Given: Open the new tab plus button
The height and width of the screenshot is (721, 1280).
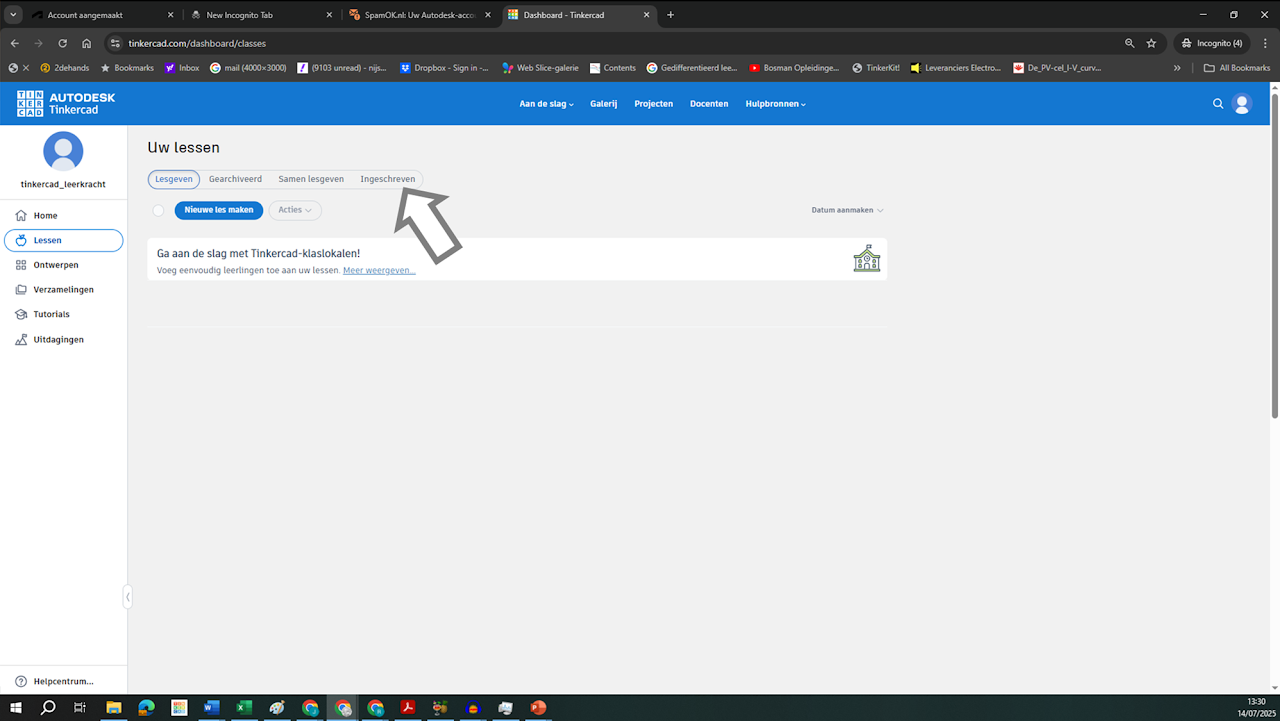Looking at the screenshot, I should [670, 15].
